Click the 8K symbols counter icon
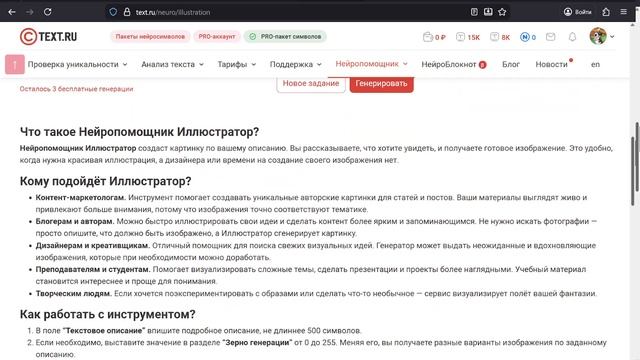This screenshot has width=640, height=360. pyautogui.click(x=500, y=37)
